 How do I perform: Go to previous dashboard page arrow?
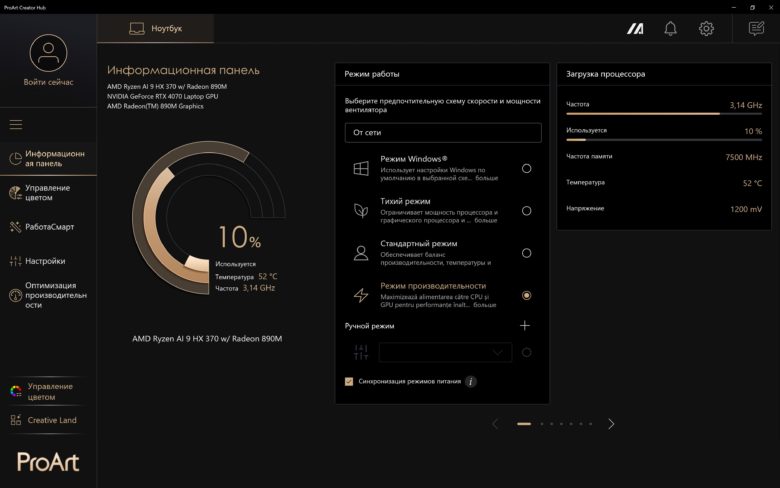(x=495, y=424)
